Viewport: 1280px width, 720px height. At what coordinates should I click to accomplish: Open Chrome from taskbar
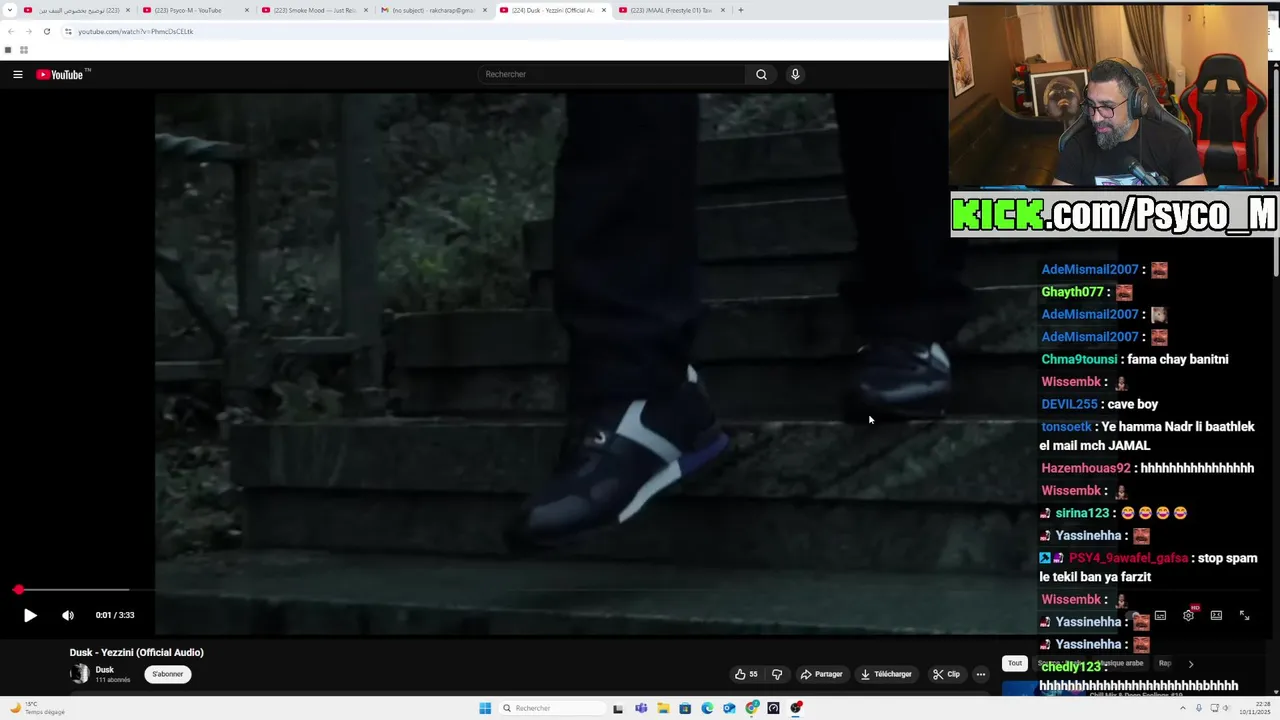pyautogui.click(x=751, y=708)
